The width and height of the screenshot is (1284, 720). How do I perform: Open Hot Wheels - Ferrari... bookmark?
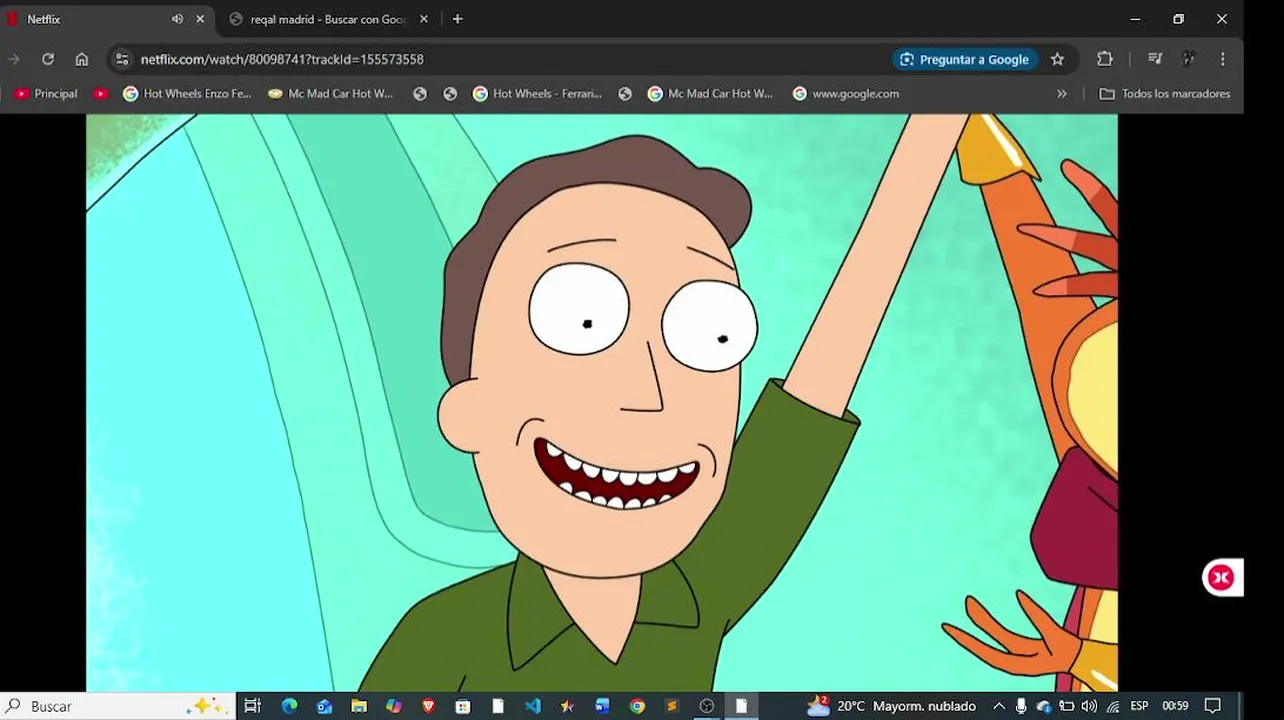pos(537,93)
